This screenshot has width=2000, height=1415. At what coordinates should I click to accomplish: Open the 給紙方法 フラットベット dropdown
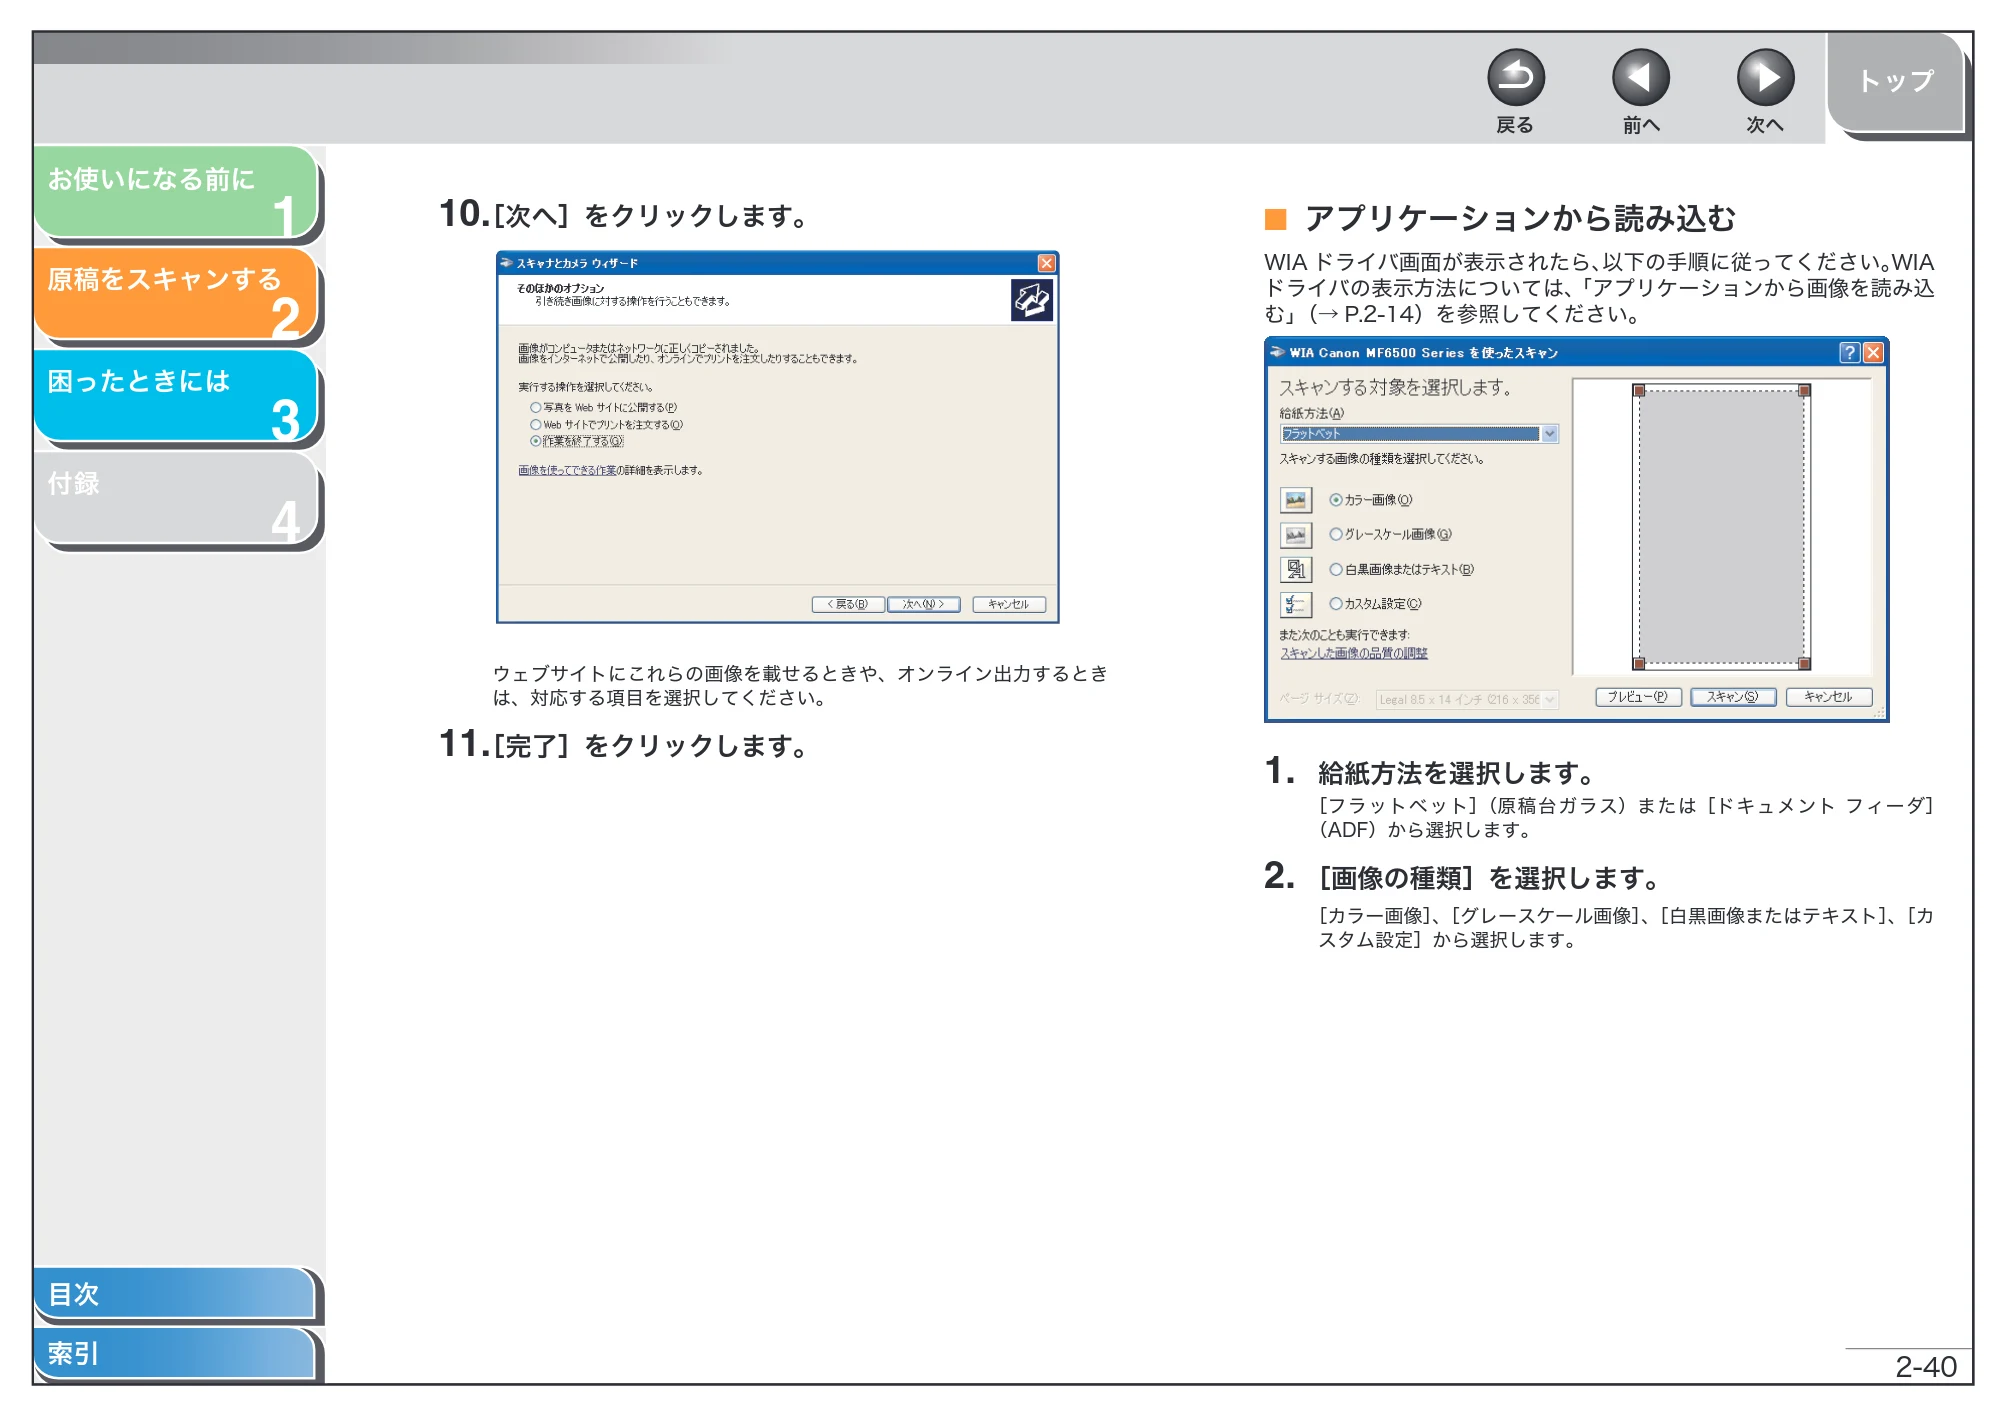pos(1419,434)
